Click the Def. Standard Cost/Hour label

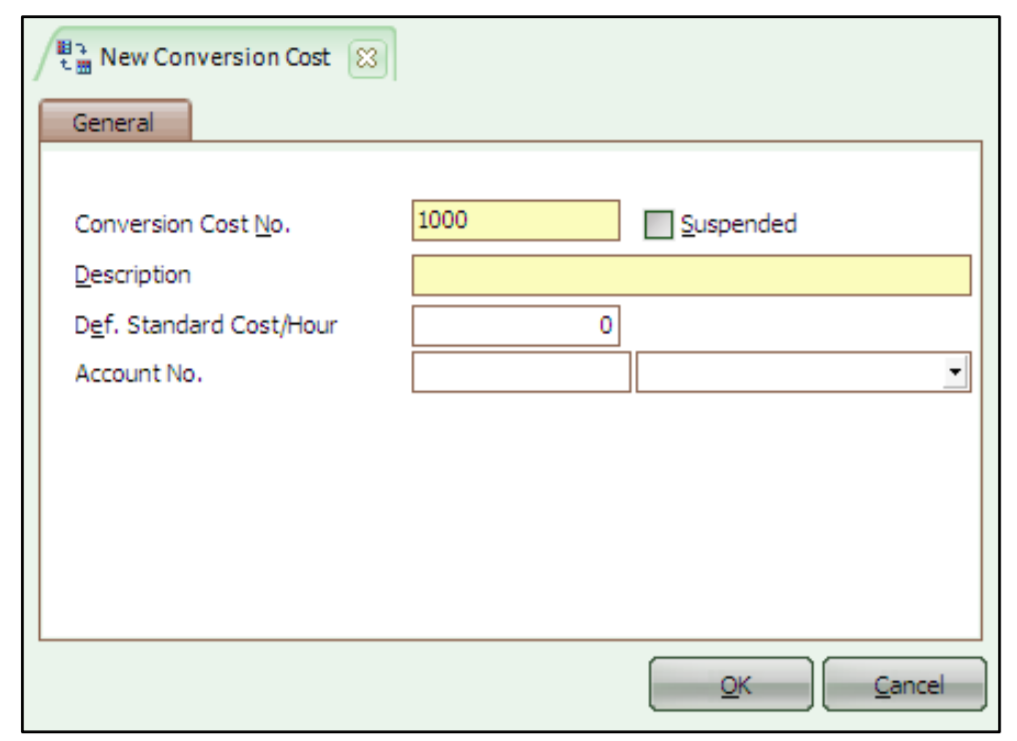tap(206, 325)
